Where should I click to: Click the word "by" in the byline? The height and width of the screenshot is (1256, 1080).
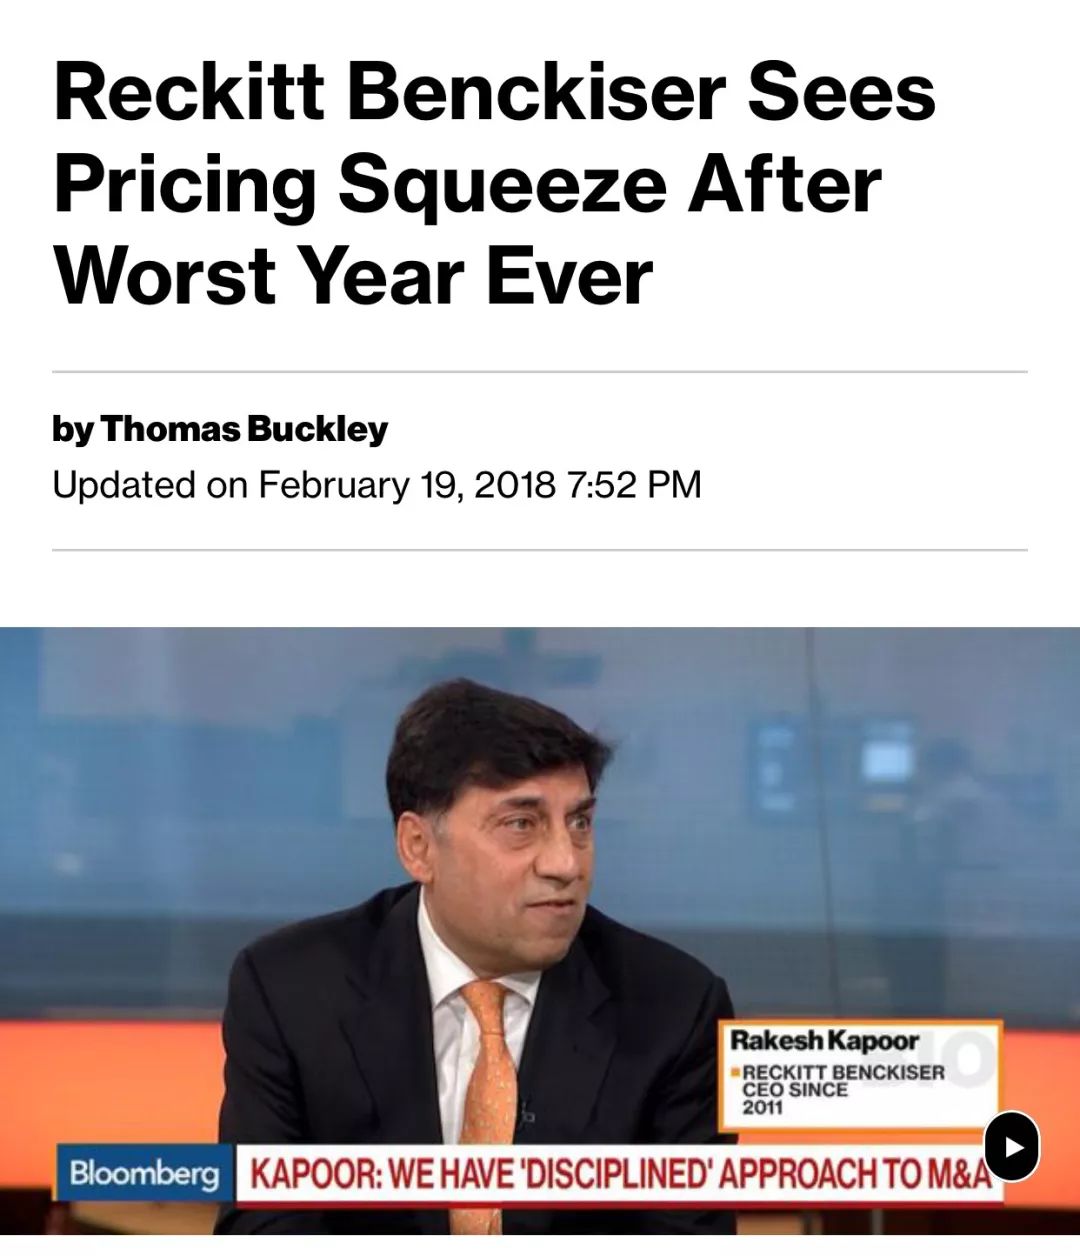[72, 430]
